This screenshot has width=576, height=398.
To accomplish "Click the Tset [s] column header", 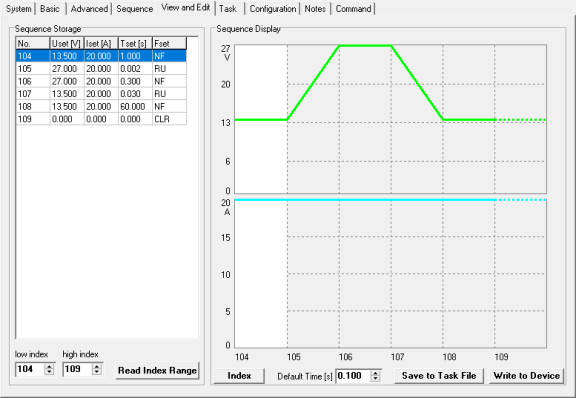I will point(135,43).
